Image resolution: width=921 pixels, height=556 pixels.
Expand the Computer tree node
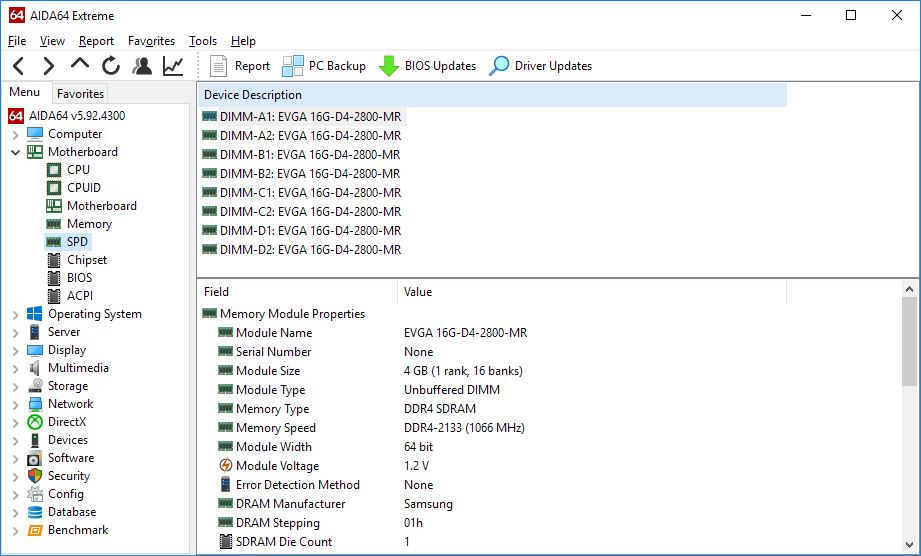[16, 134]
